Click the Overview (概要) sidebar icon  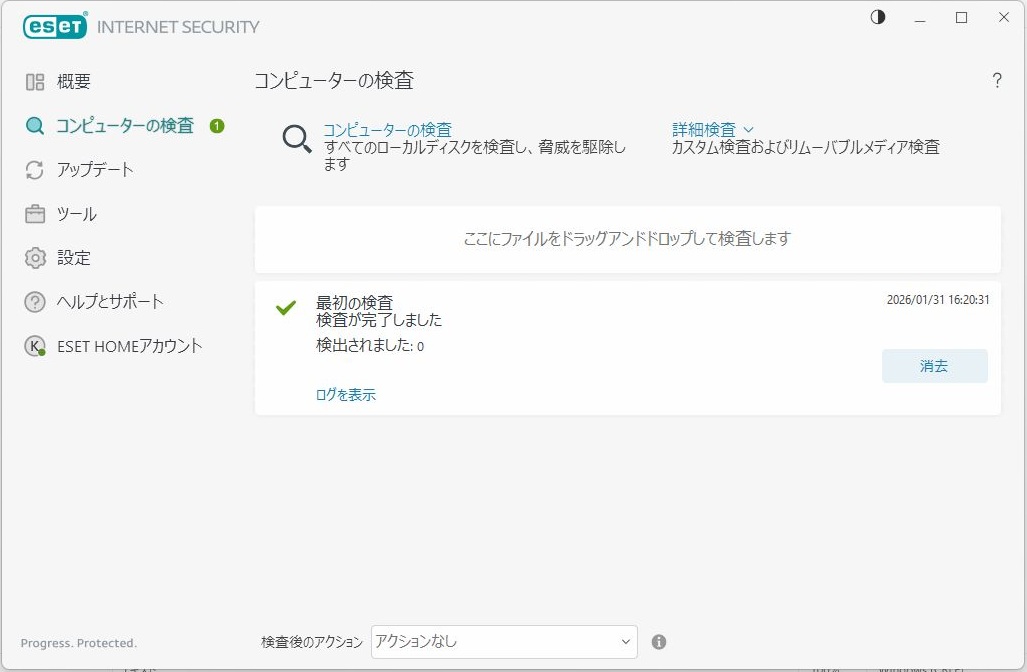[35, 82]
